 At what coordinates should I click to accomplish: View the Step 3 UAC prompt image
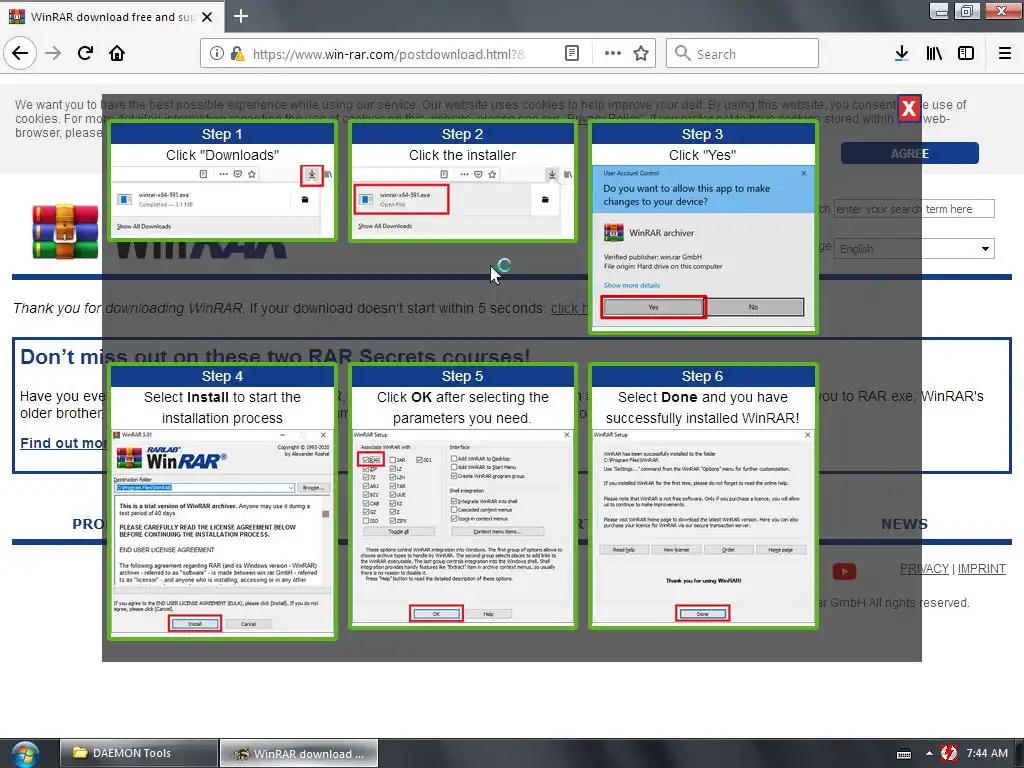(x=703, y=227)
